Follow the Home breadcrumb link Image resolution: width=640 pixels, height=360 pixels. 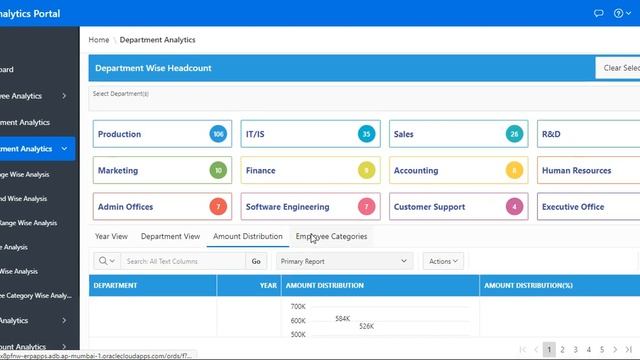[x=99, y=40]
